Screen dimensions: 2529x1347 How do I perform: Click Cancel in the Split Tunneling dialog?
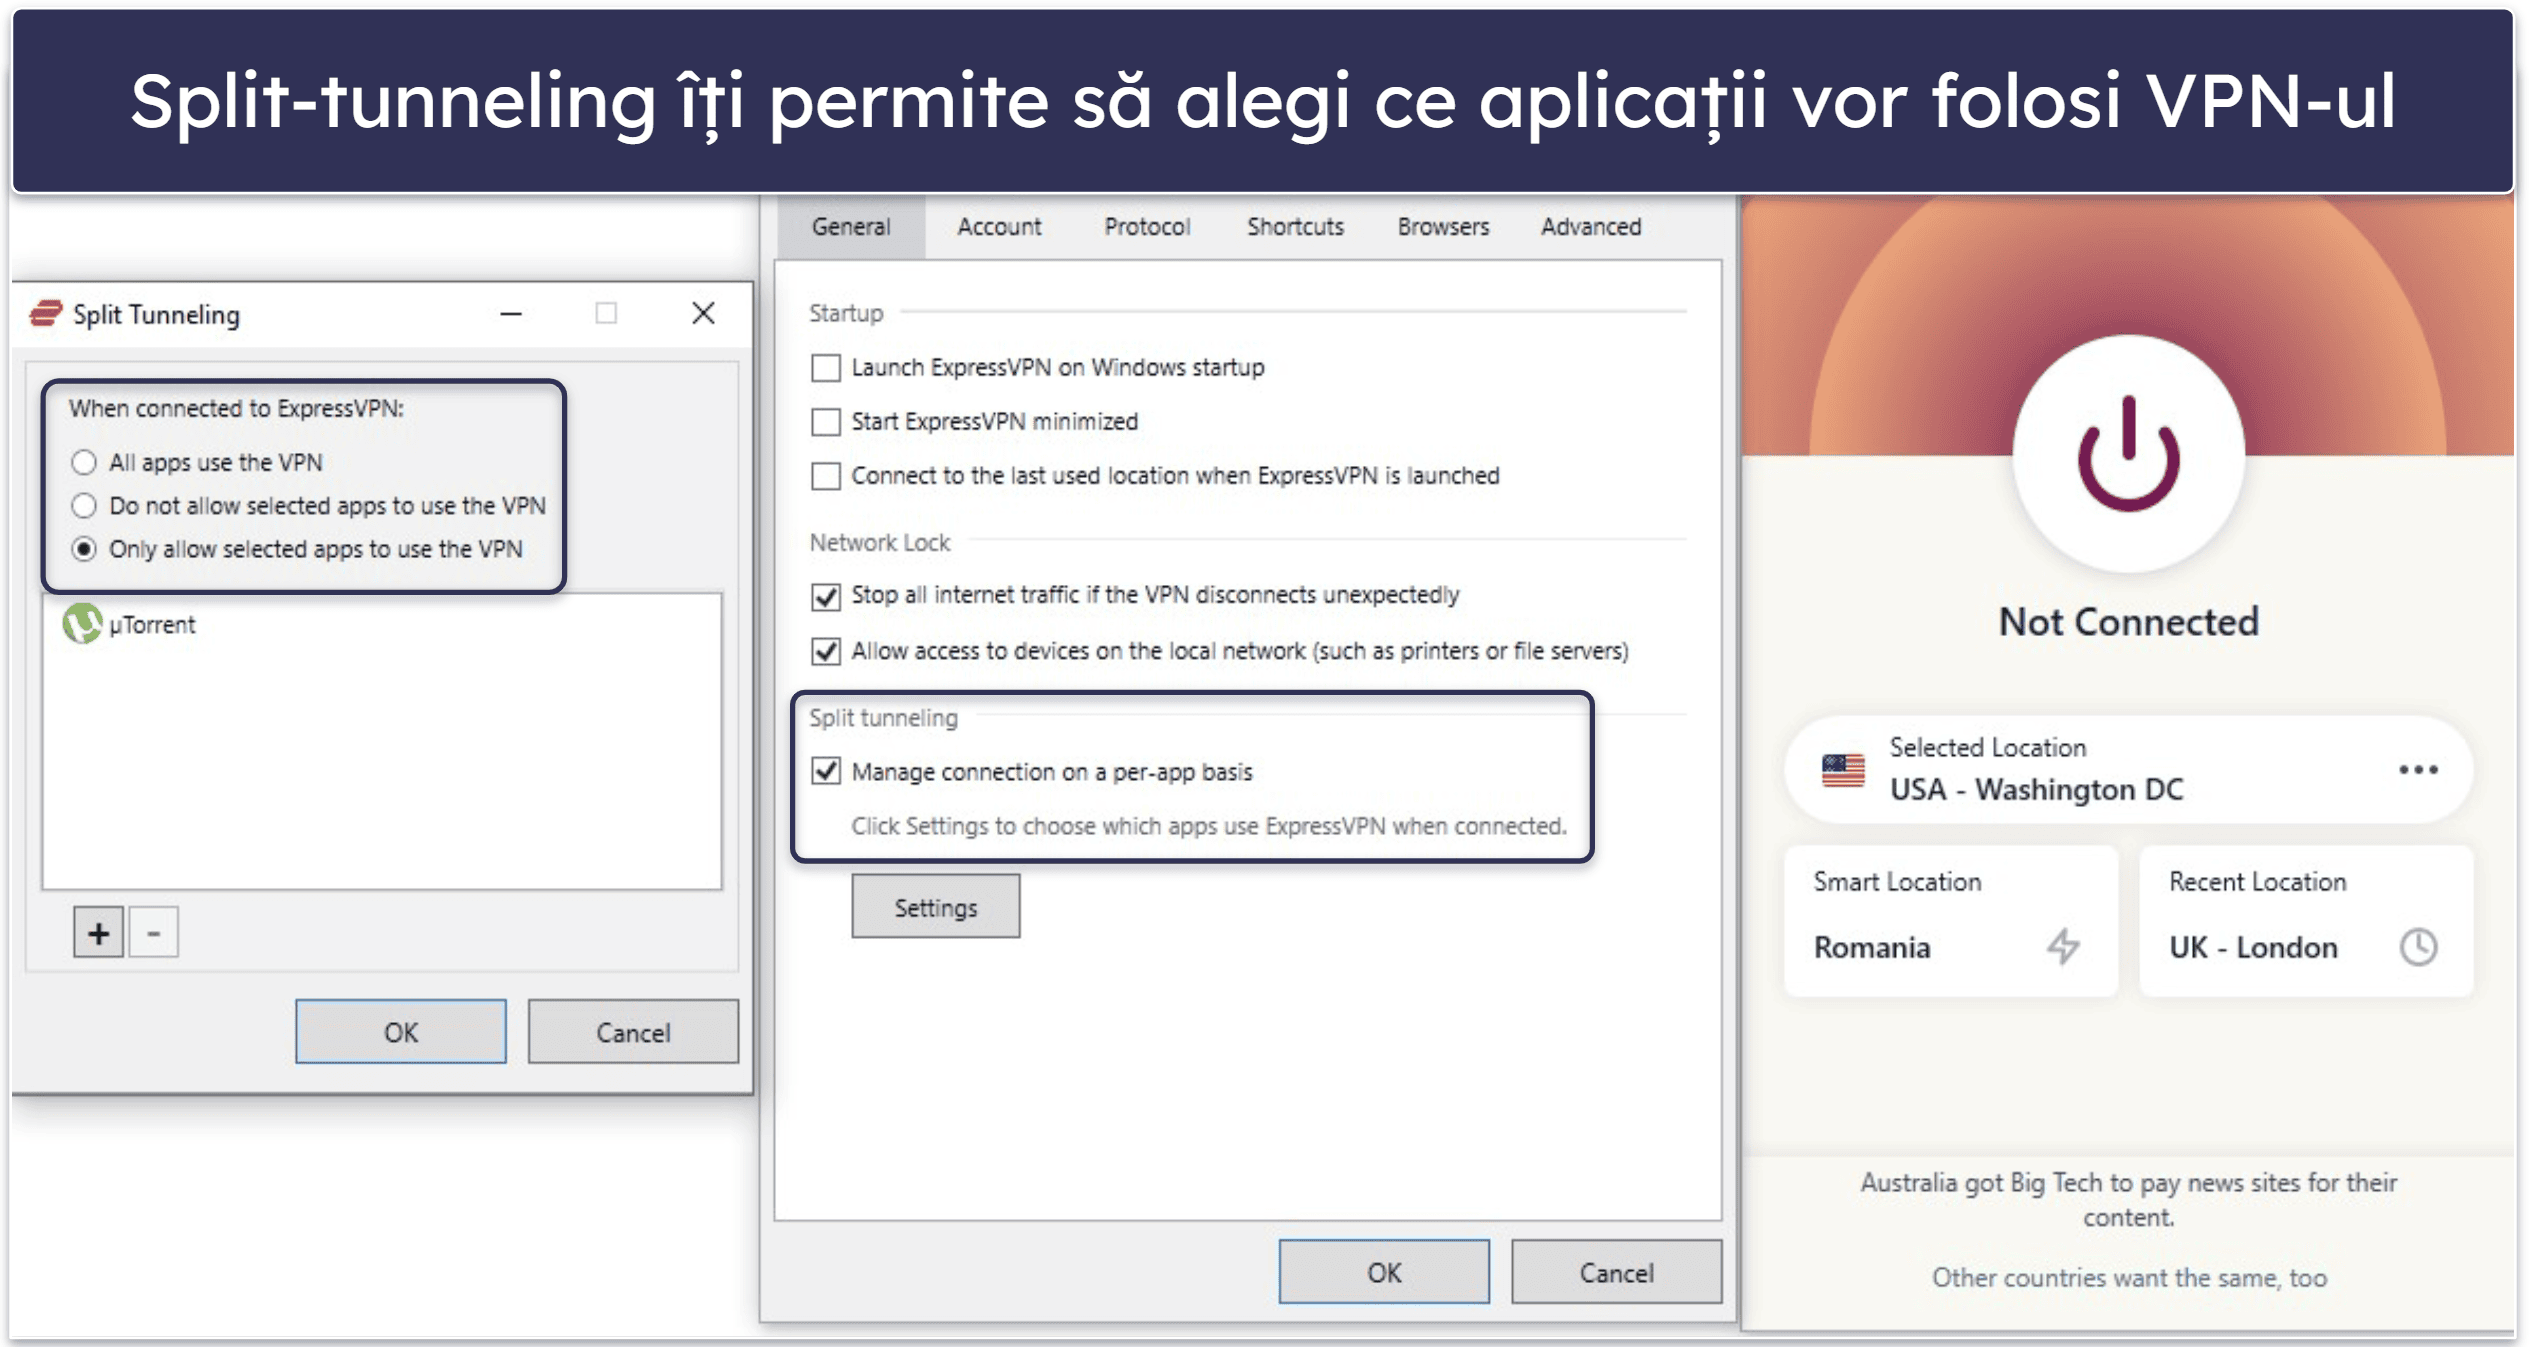pos(632,1031)
